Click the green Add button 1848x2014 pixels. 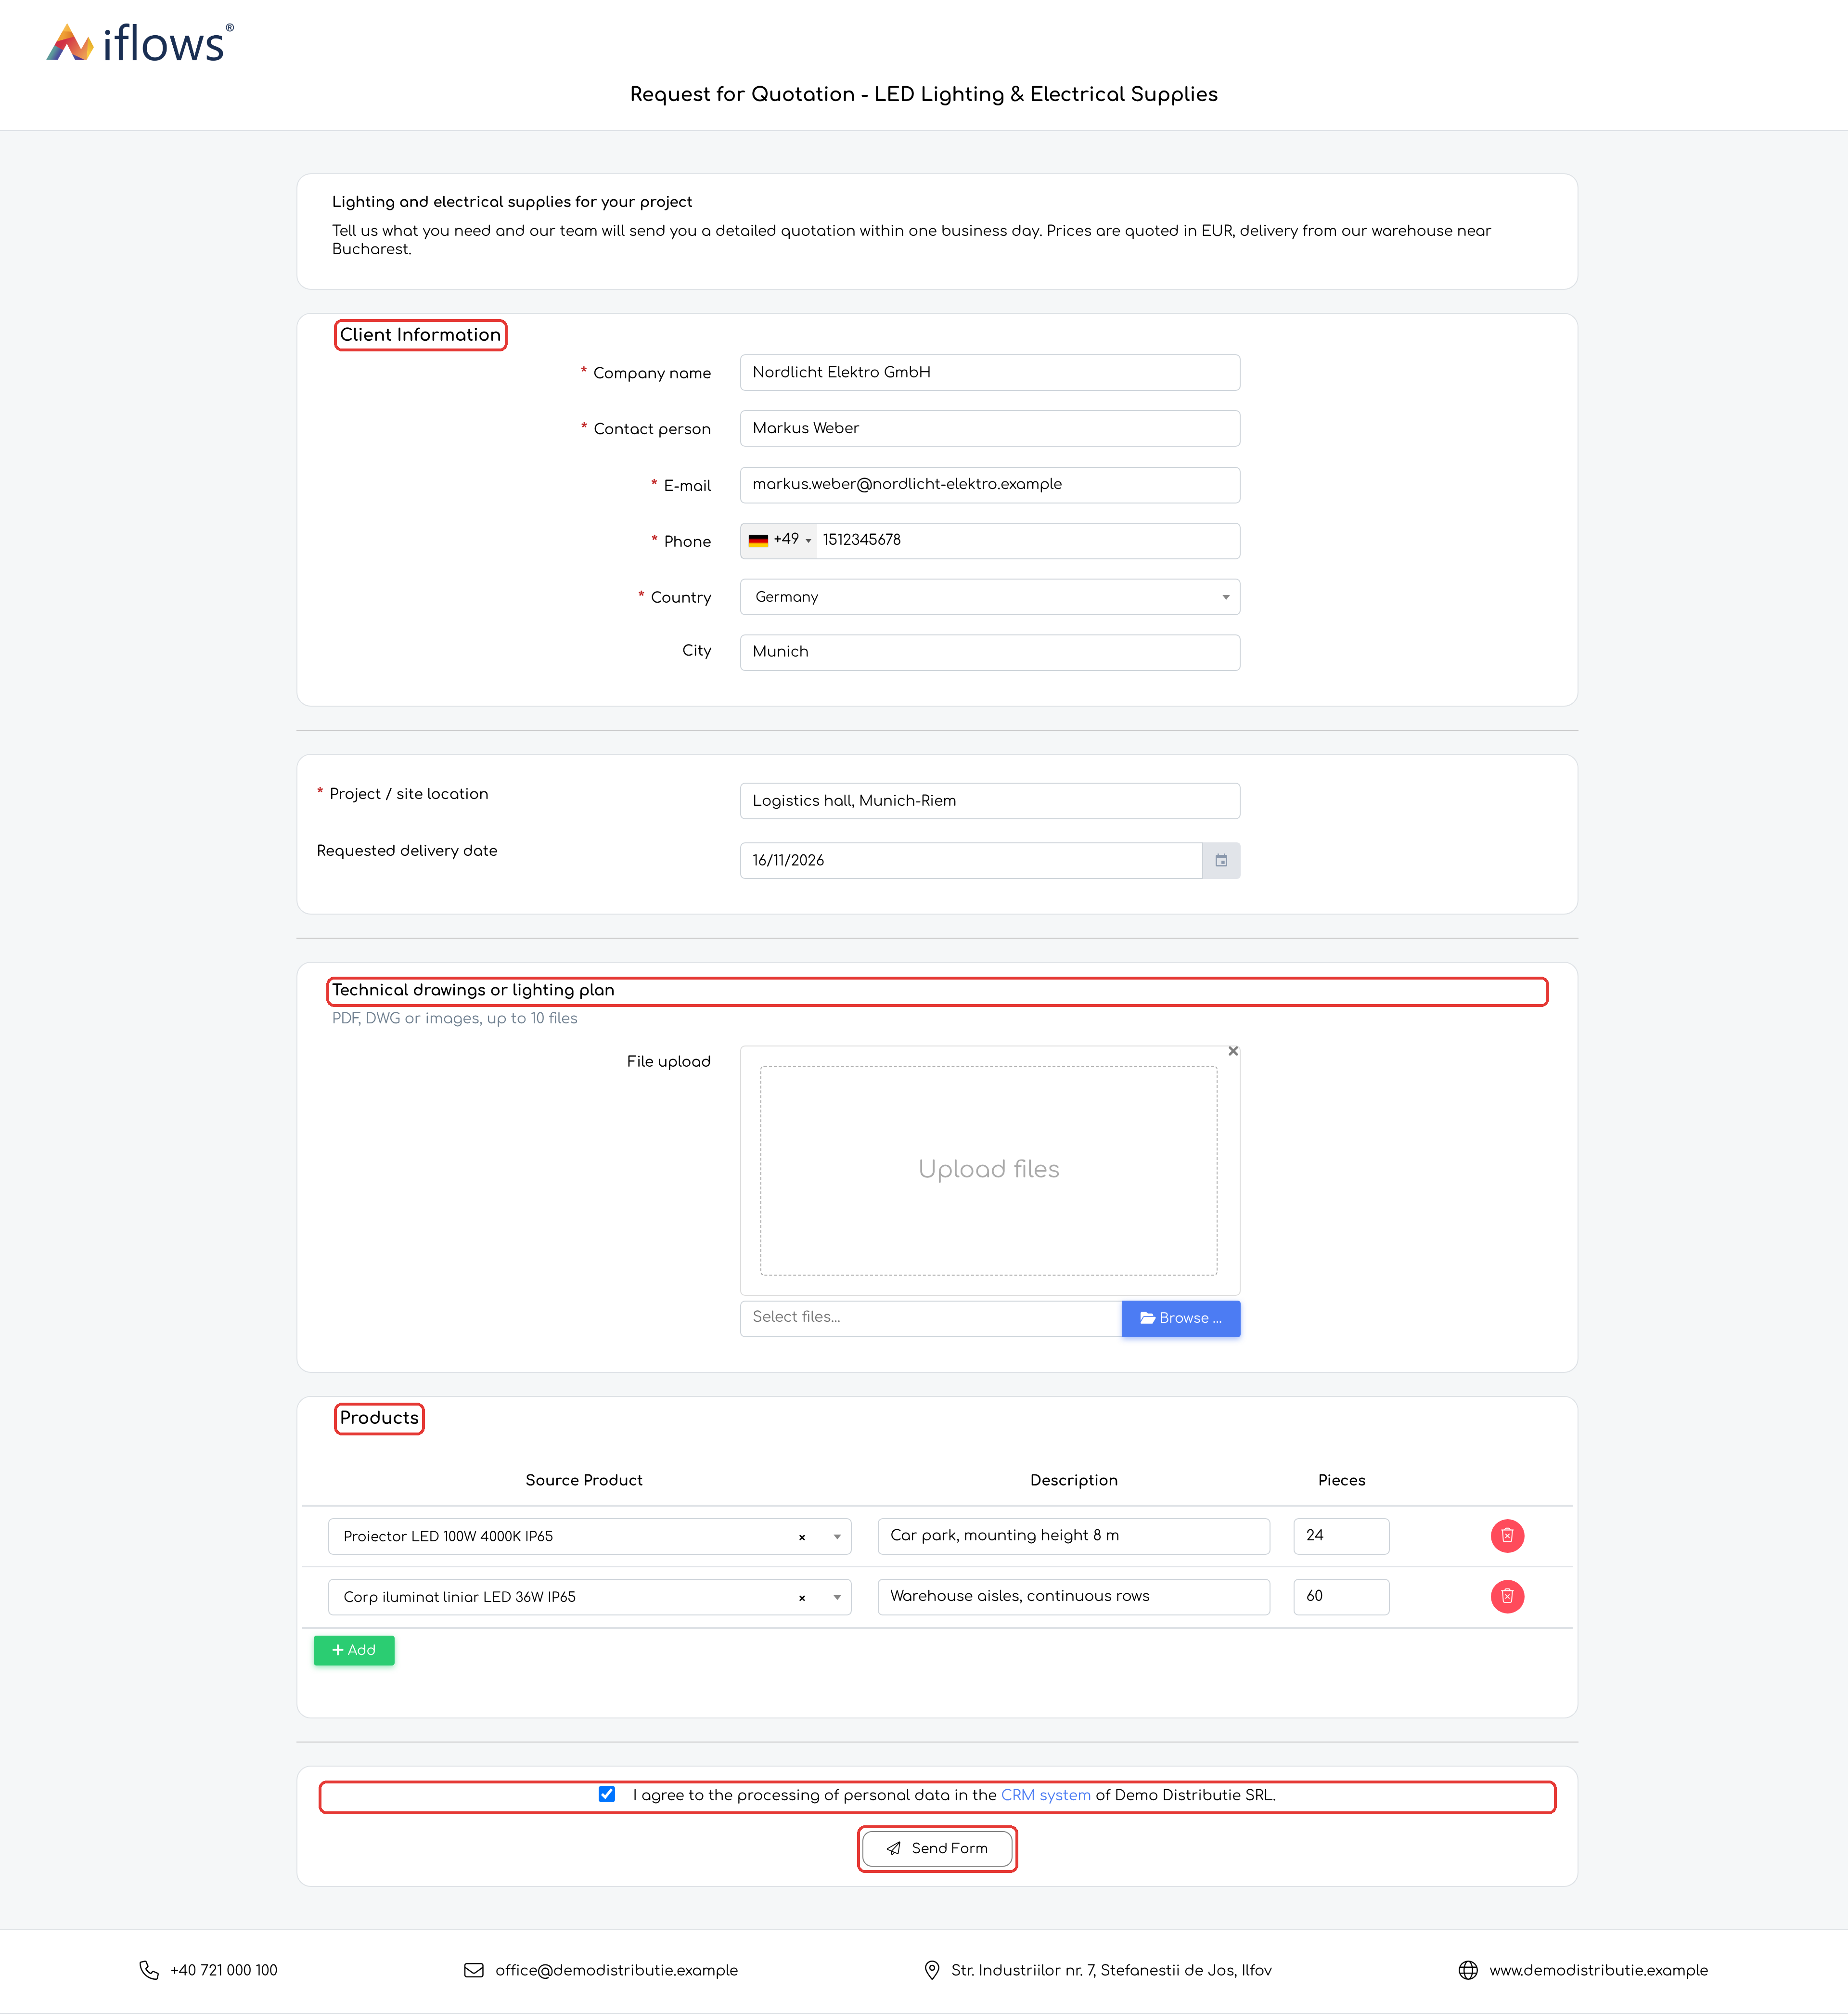pyautogui.click(x=354, y=1650)
